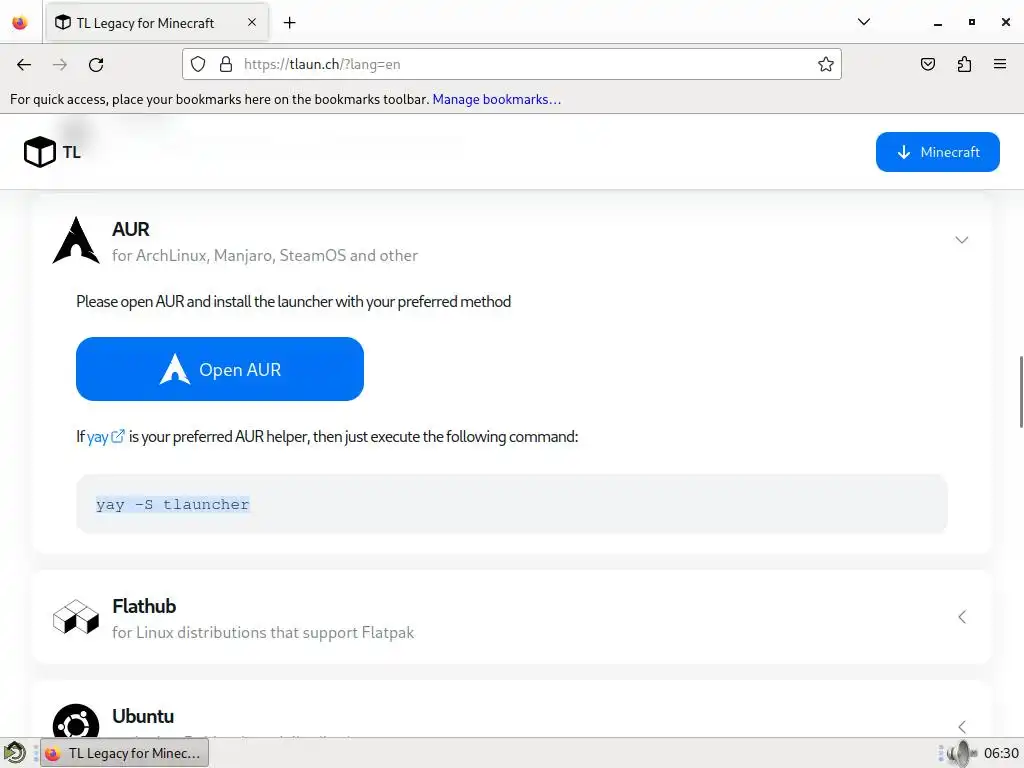Click the Open AUR button
The width and height of the screenshot is (1024, 768).
pyautogui.click(x=219, y=369)
